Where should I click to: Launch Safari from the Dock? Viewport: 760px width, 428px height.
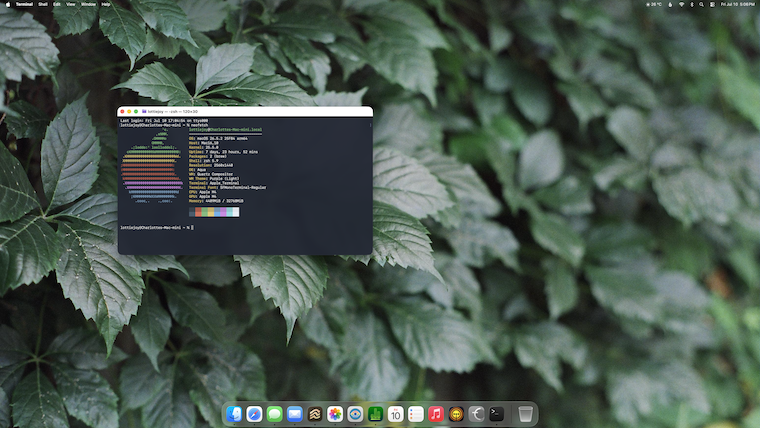click(254, 414)
